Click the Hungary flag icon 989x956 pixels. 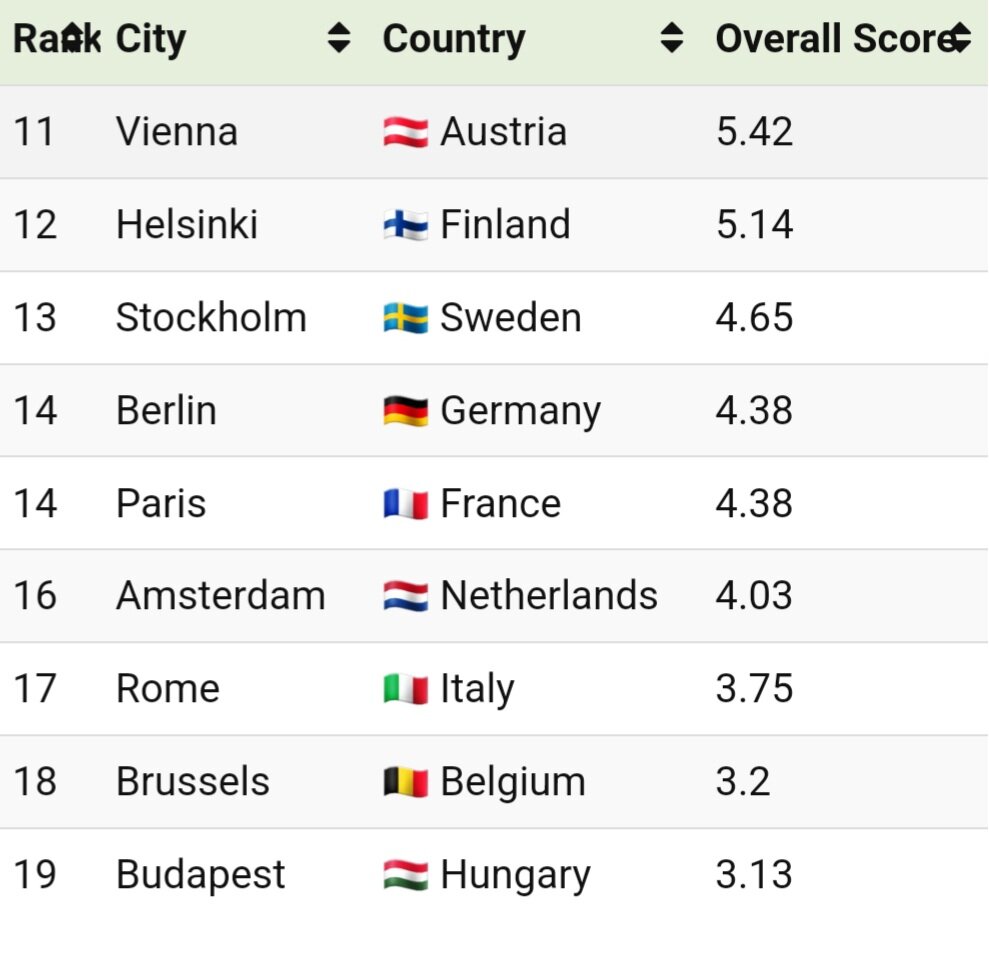[x=405, y=875]
